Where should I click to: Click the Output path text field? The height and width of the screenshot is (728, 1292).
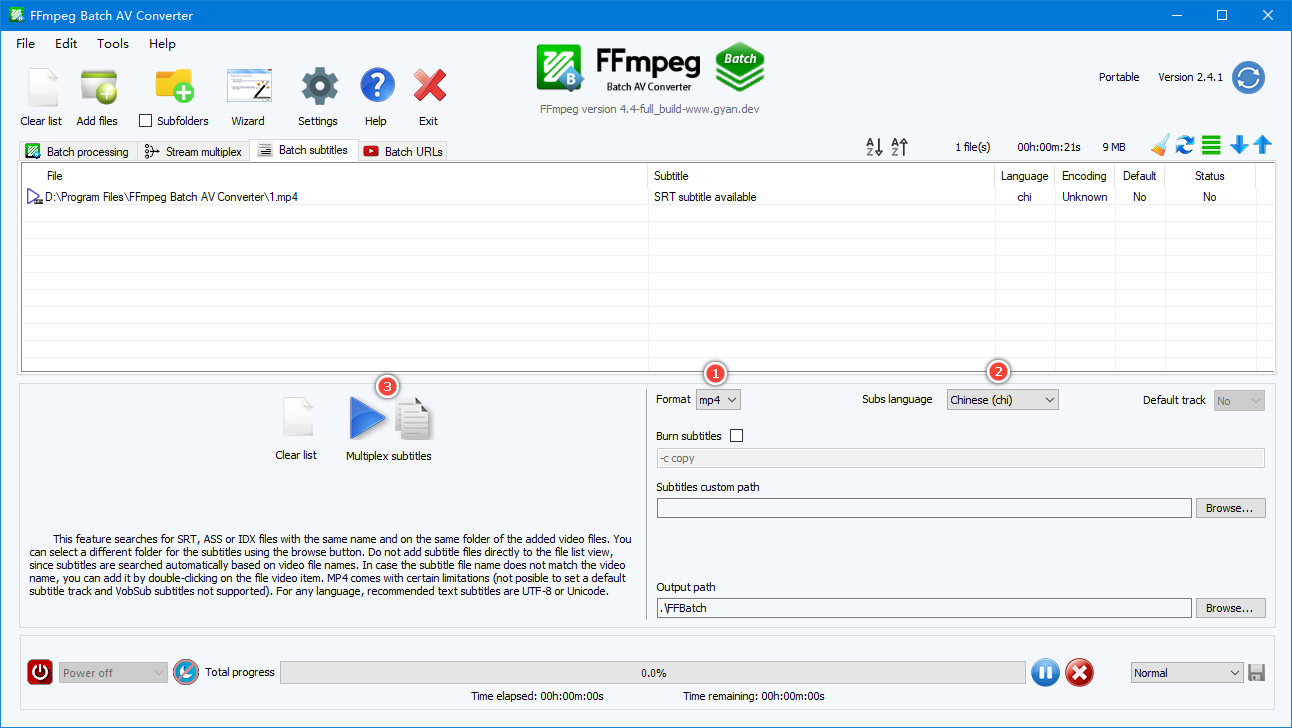[923, 608]
